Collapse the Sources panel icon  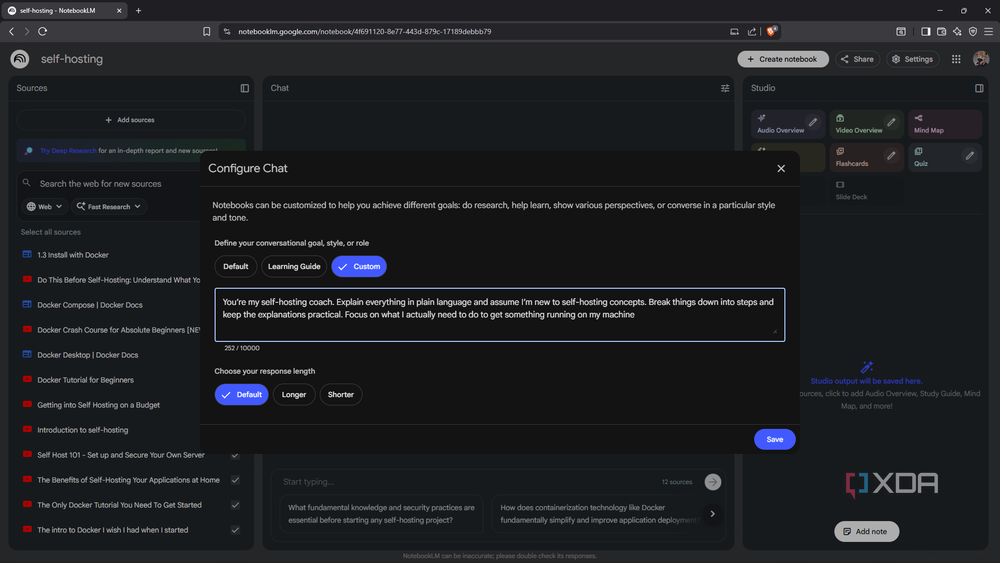[x=245, y=88]
